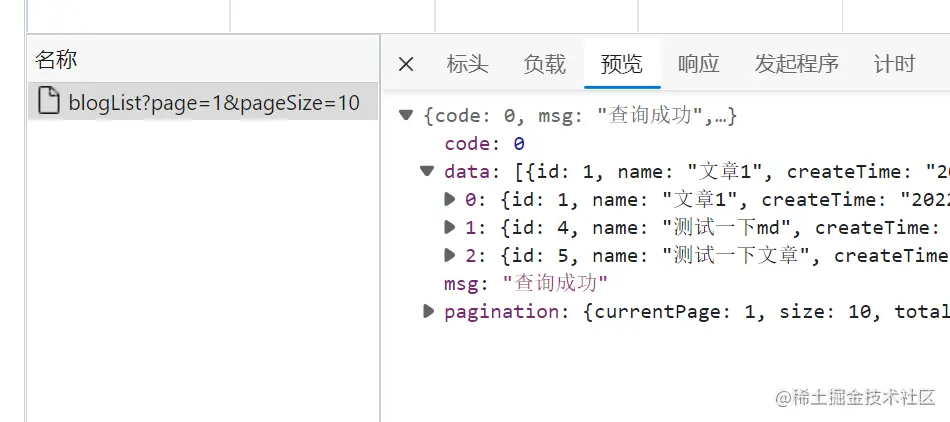Image resolution: width=950 pixels, height=422 pixels.
Task: Switch to the 响应 tab
Action: (699, 64)
